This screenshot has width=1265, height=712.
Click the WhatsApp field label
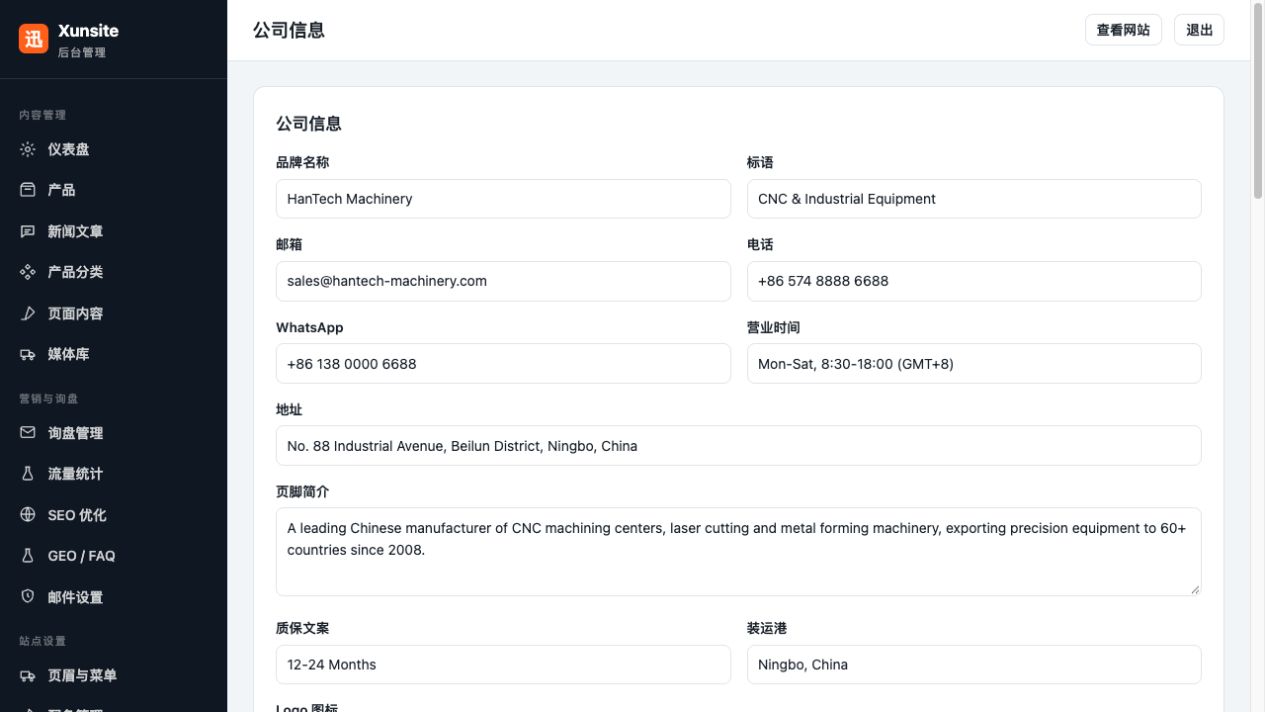coord(310,328)
